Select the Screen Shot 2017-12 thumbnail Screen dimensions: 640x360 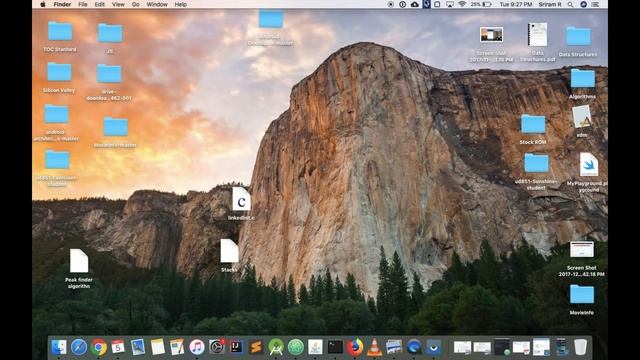coord(582,250)
